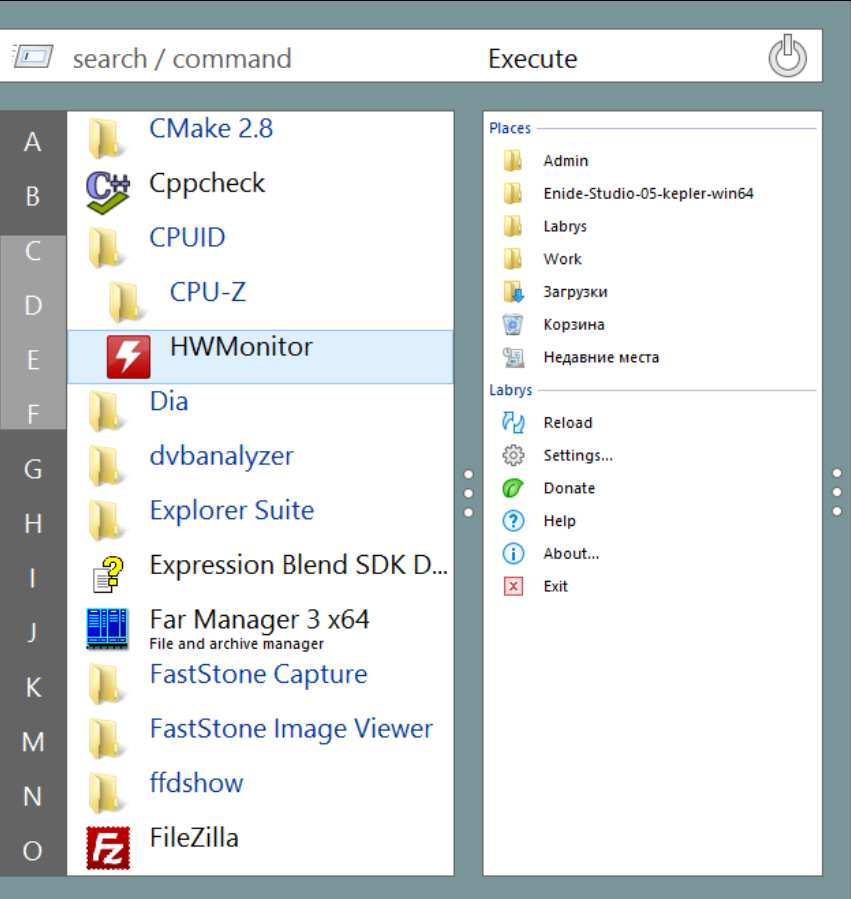
Task: Click Exit in the Labrys menu
Action: coord(556,587)
